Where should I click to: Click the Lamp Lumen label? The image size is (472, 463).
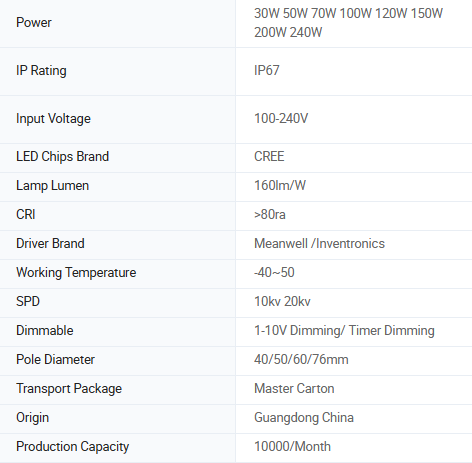(53, 186)
